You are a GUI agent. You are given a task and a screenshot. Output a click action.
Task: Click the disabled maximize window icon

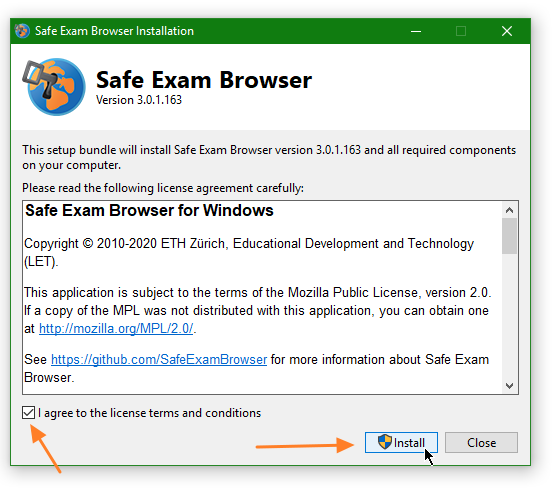pos(461,31)
